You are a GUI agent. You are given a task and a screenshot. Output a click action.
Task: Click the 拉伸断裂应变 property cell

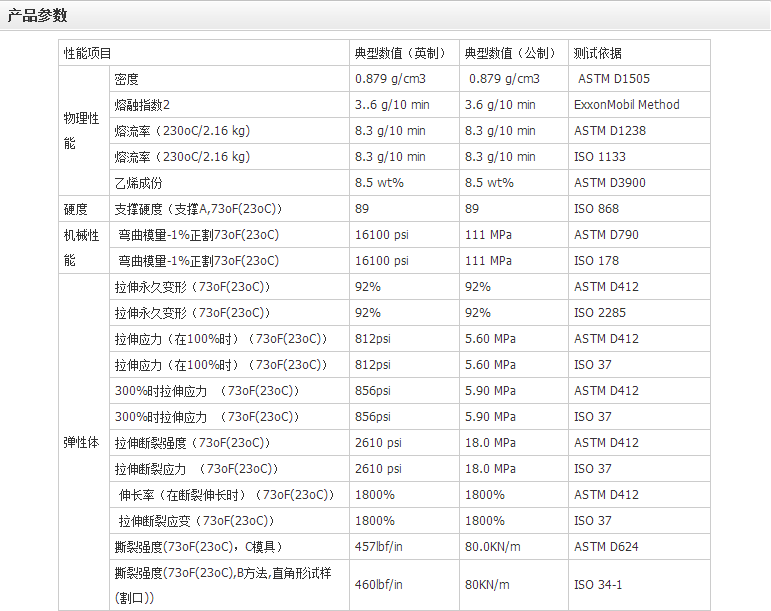point(229,521)
